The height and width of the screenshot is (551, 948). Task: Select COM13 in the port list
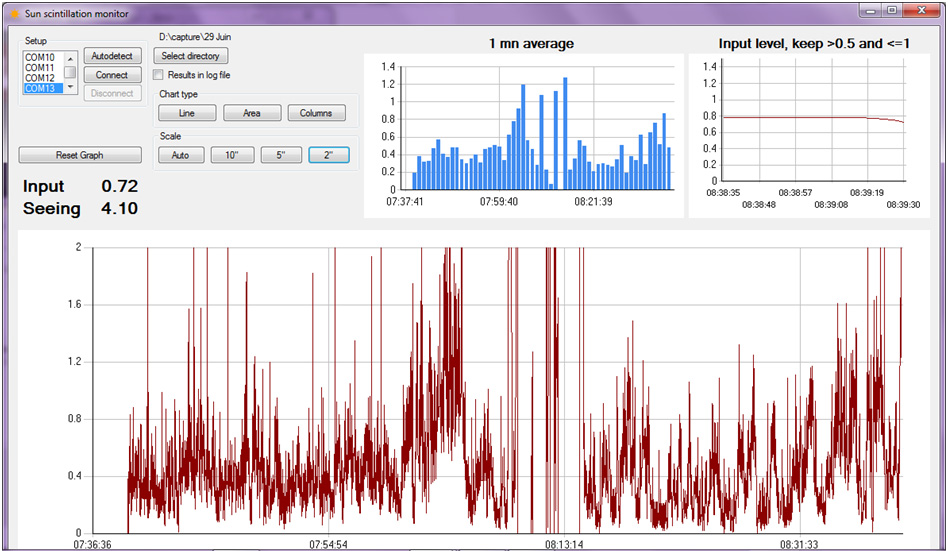click(x=43, y=88)
